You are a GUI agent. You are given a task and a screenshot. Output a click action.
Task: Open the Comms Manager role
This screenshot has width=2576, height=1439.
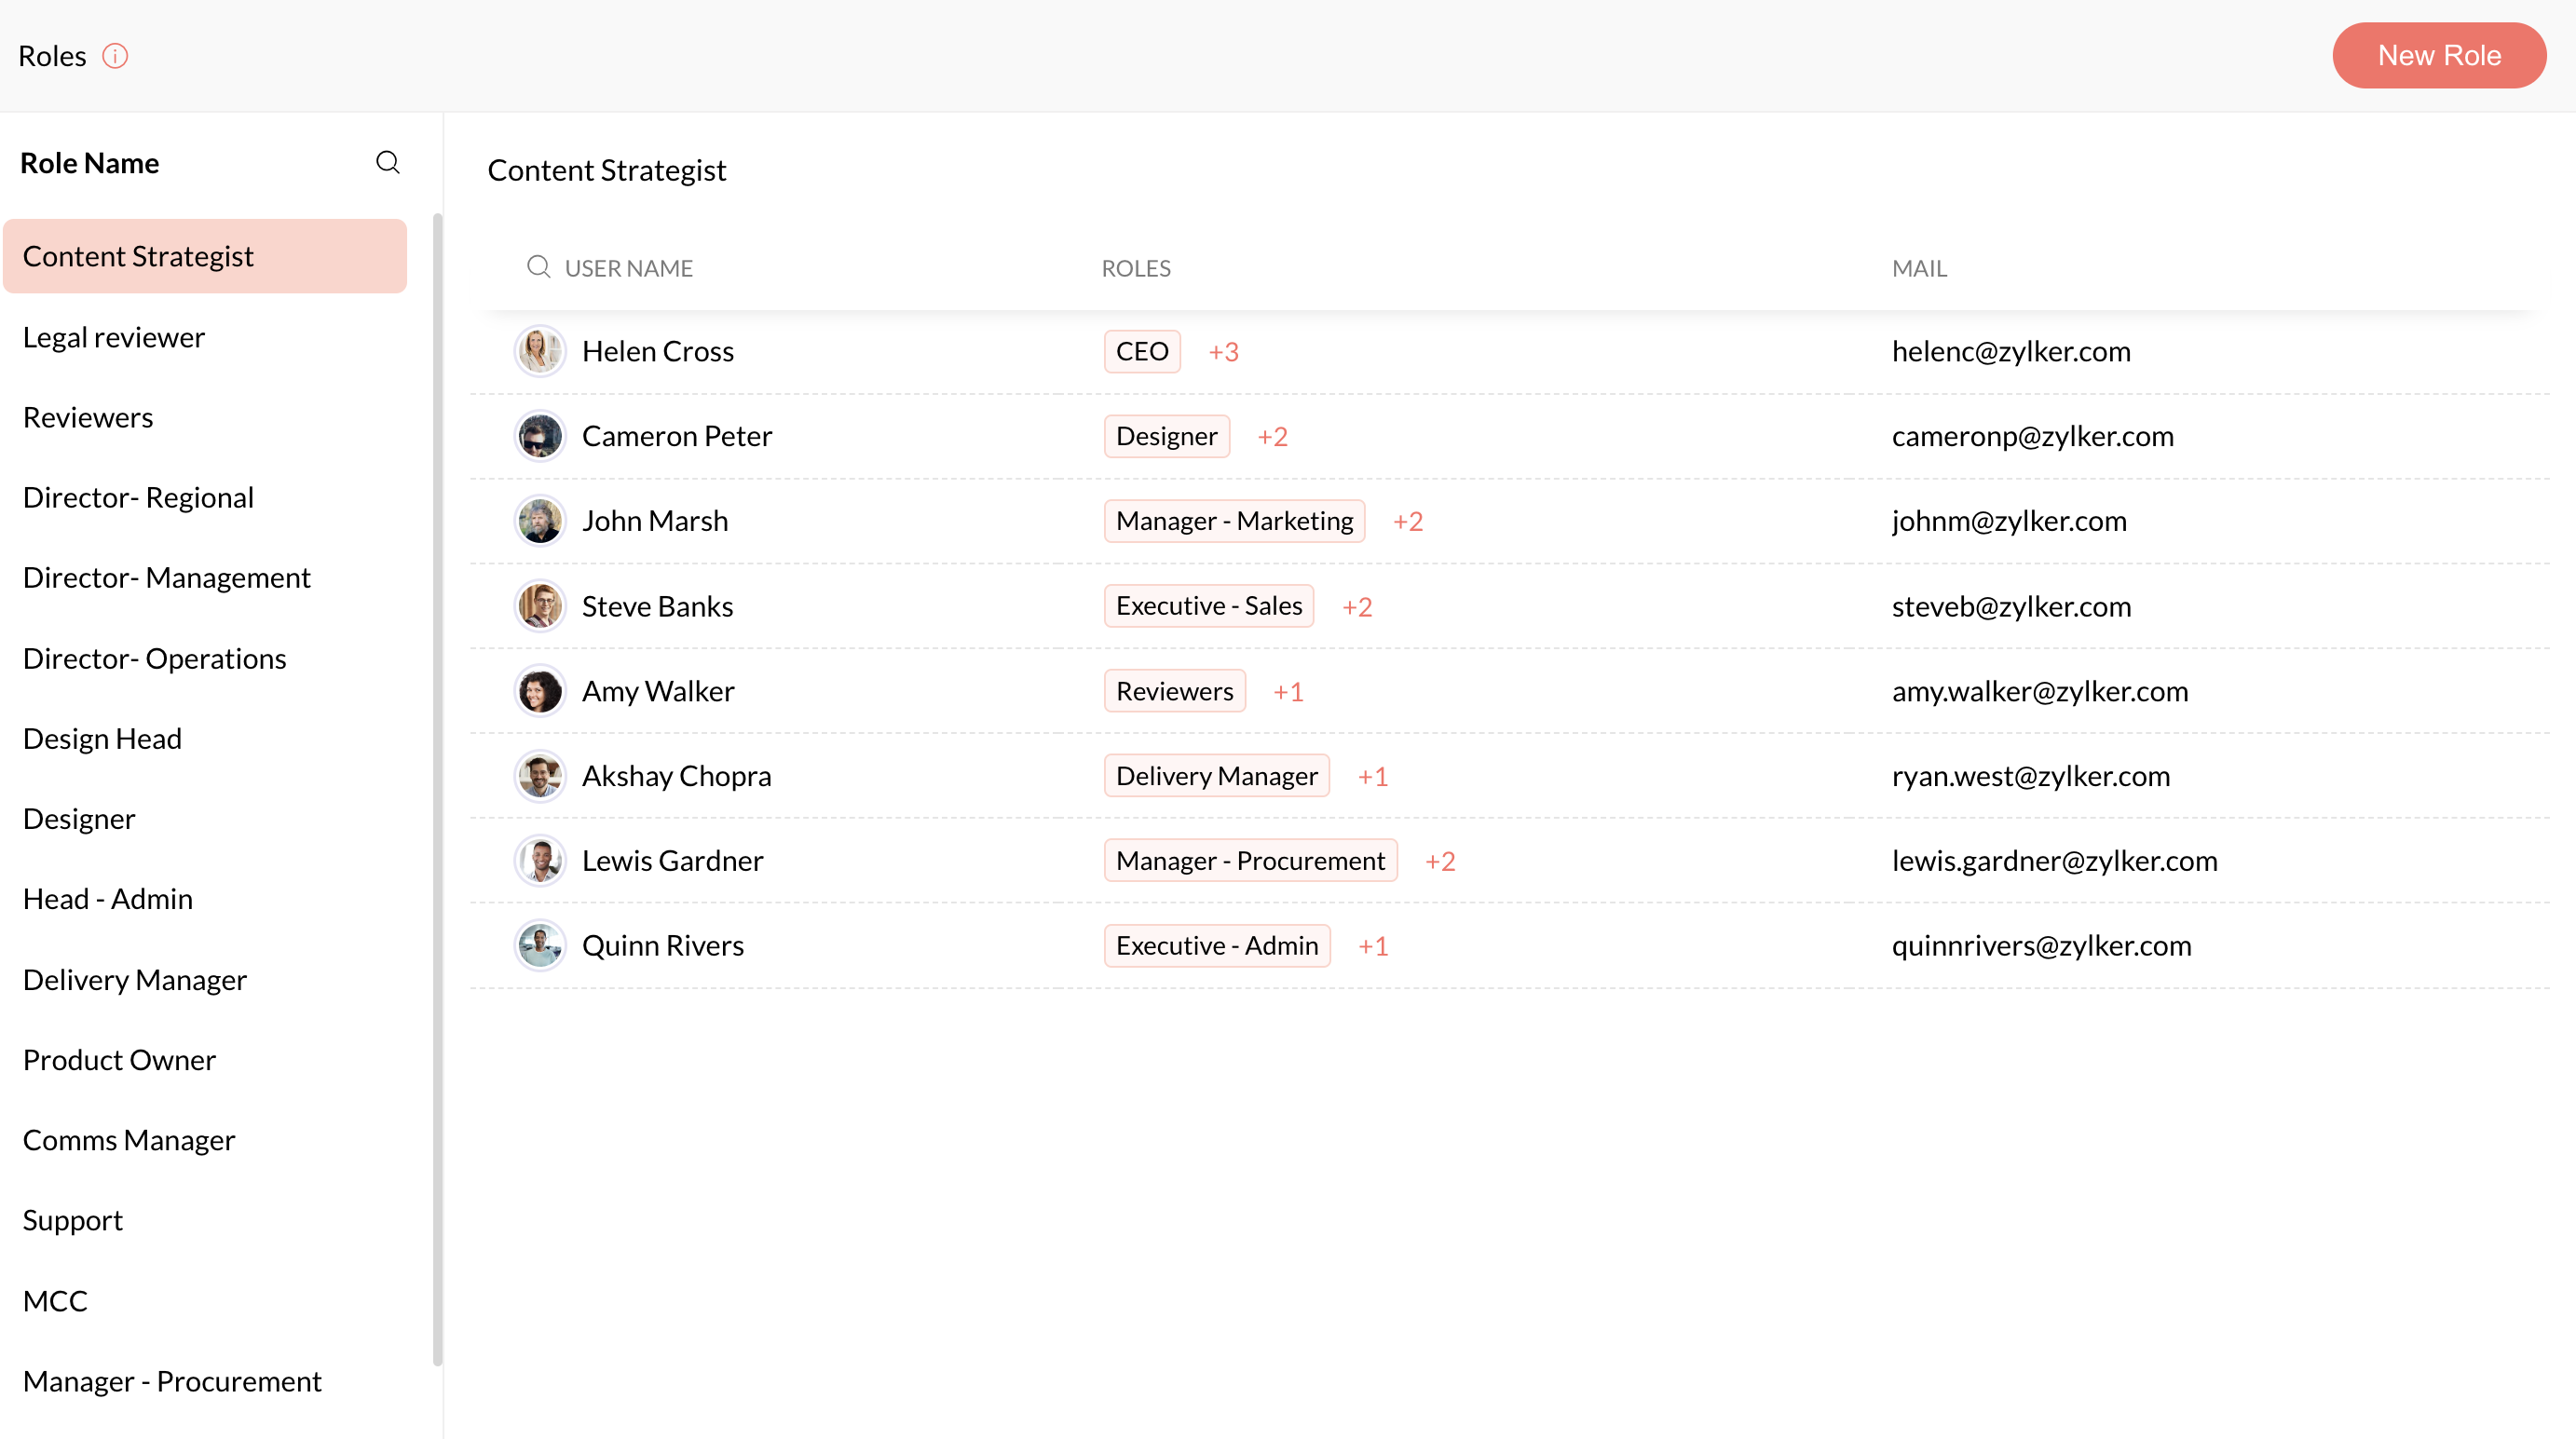click(129, 1140)
